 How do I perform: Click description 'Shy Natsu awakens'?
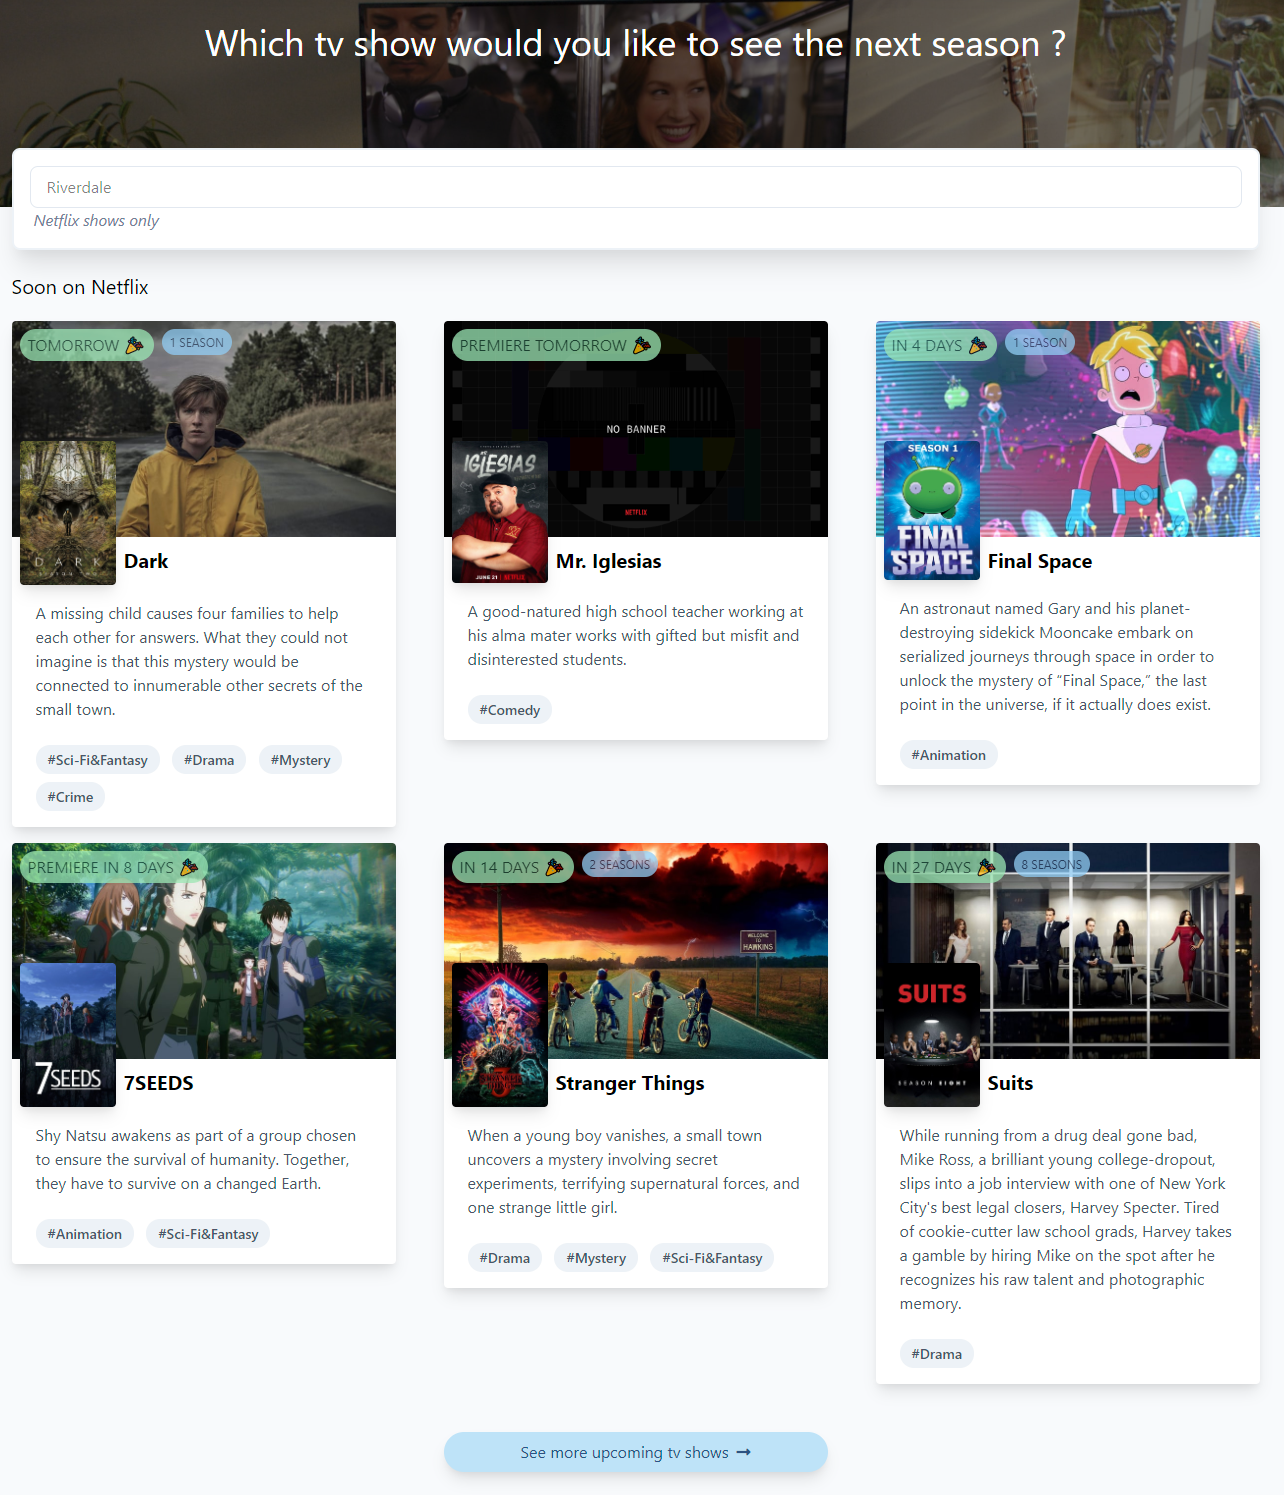[196, 1159]
